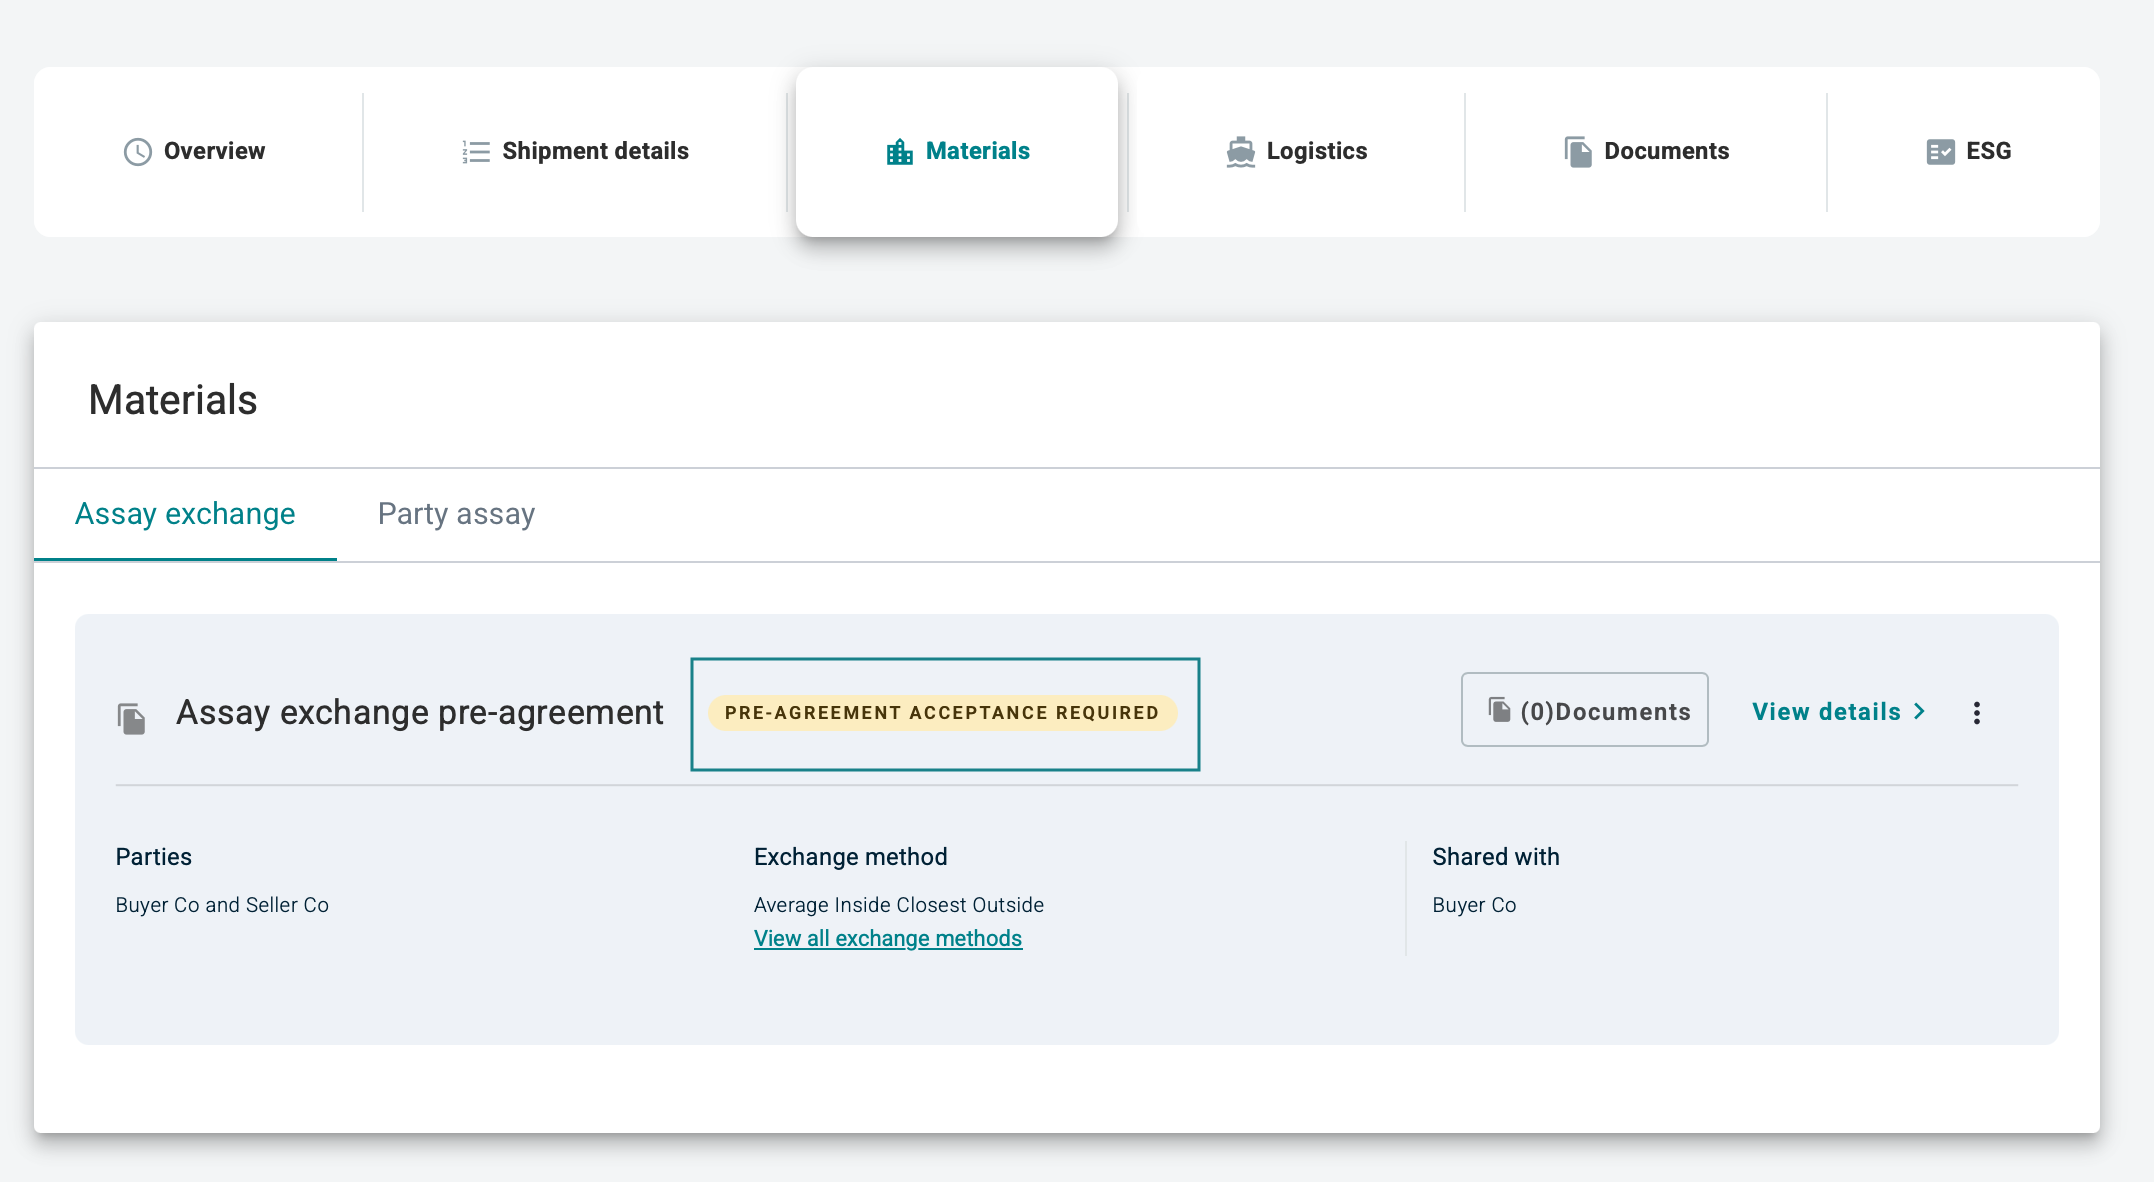Viewport: 2154px width, 1182px height.
Task: Click the Logistics ship icon
Action: (1240, 152)
